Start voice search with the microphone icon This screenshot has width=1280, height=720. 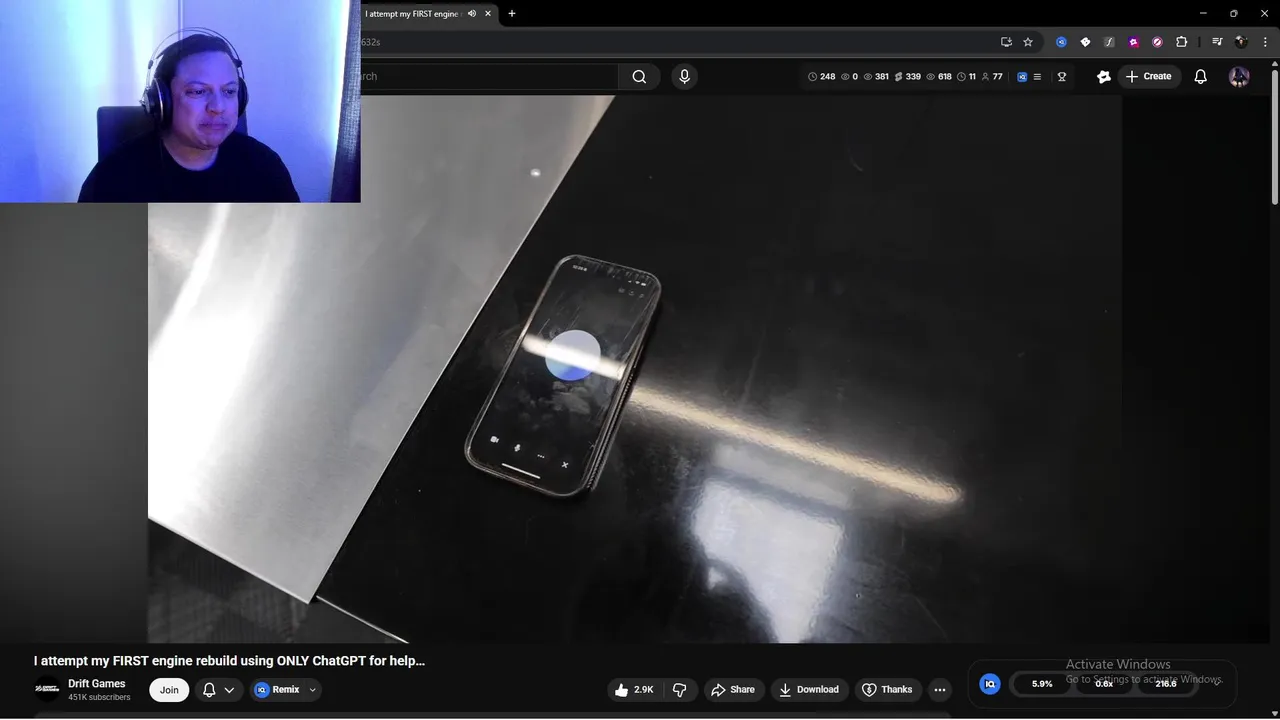pyautogui.click(x=684, y=77)
